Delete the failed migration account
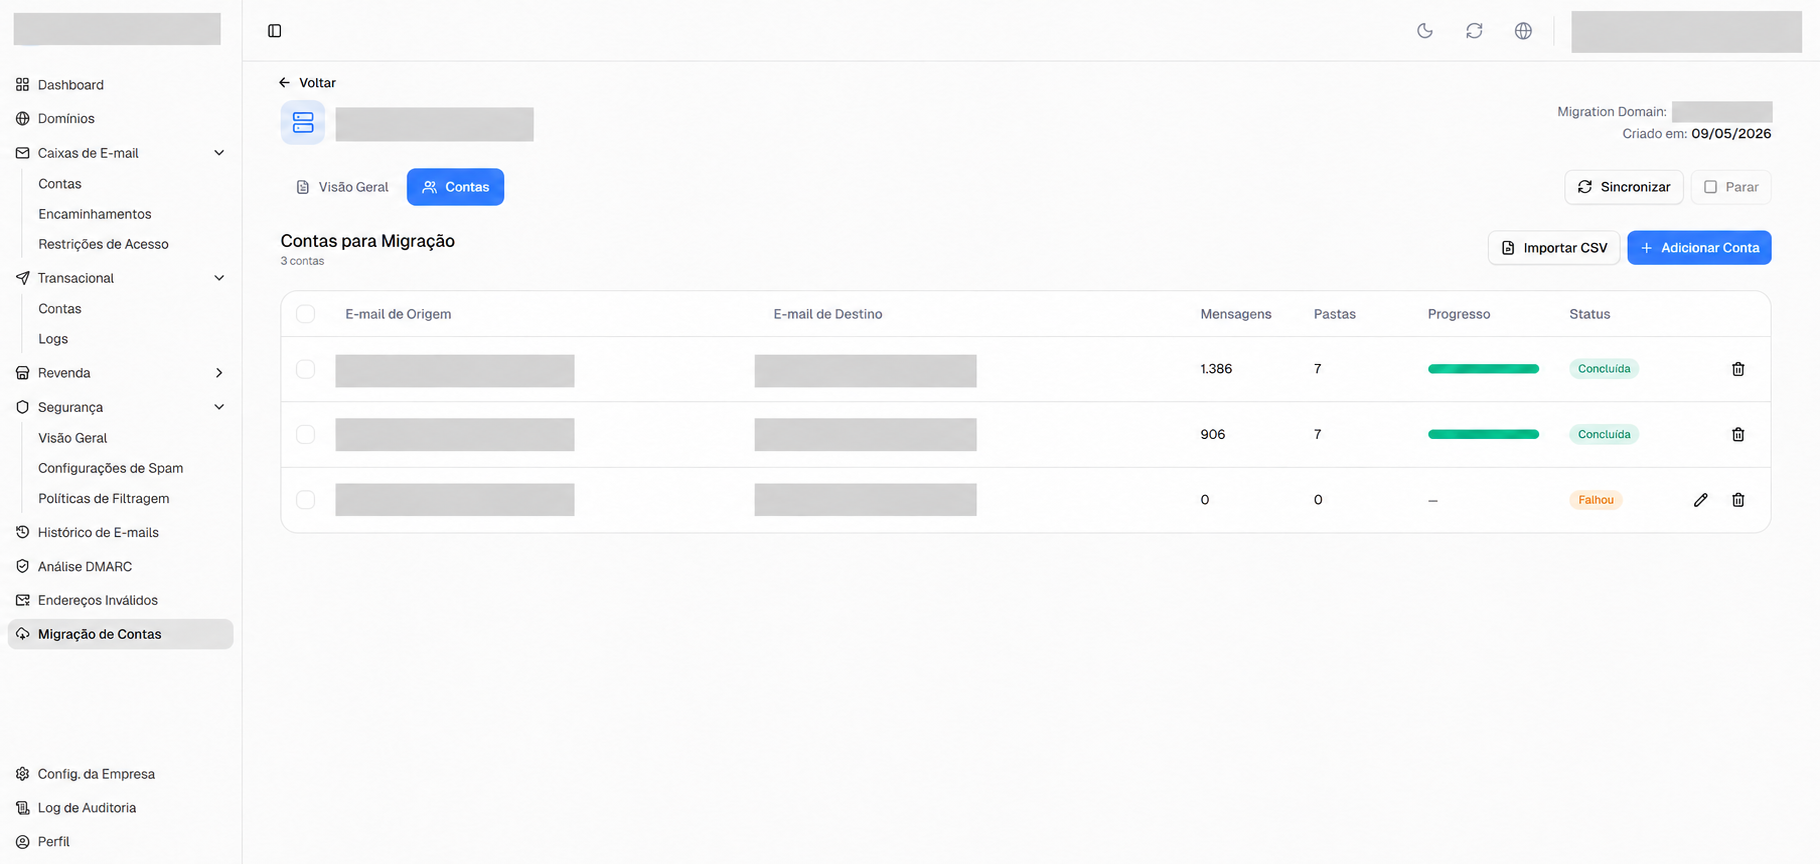 pyautogui.click(x=1738, y=500)
